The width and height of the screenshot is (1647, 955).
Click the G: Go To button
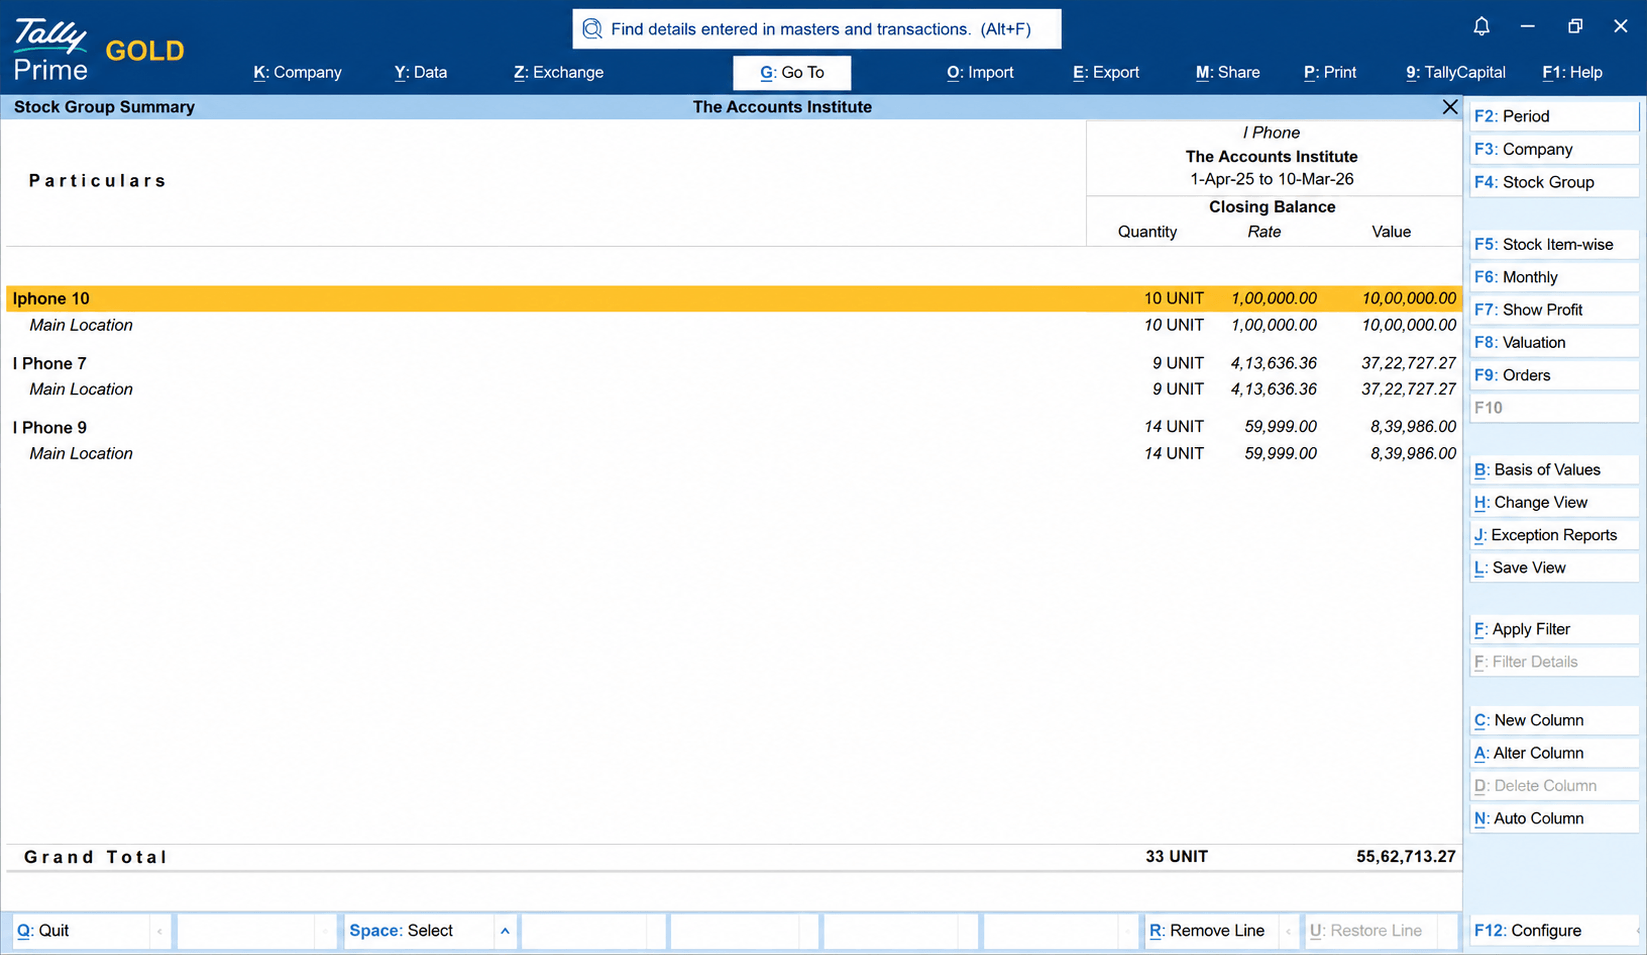click(792, 72)
